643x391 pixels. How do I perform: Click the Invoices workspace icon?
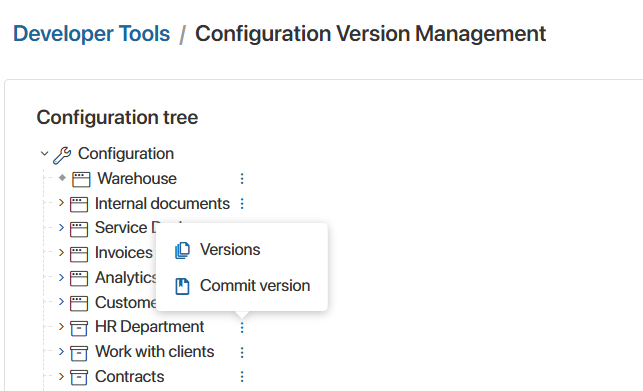(79, 254)
